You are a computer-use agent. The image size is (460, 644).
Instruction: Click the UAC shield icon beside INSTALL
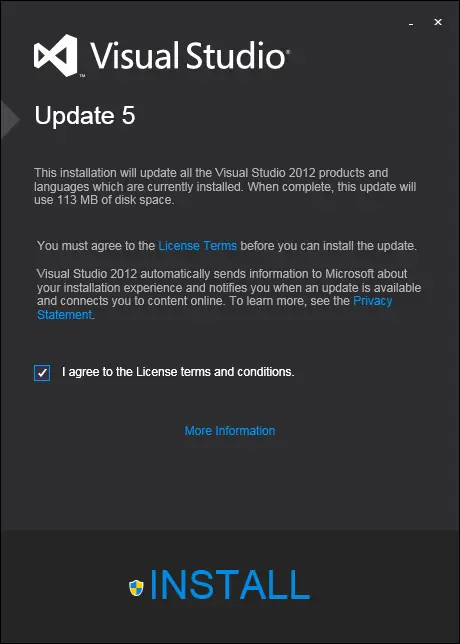[x=136, y=587]
